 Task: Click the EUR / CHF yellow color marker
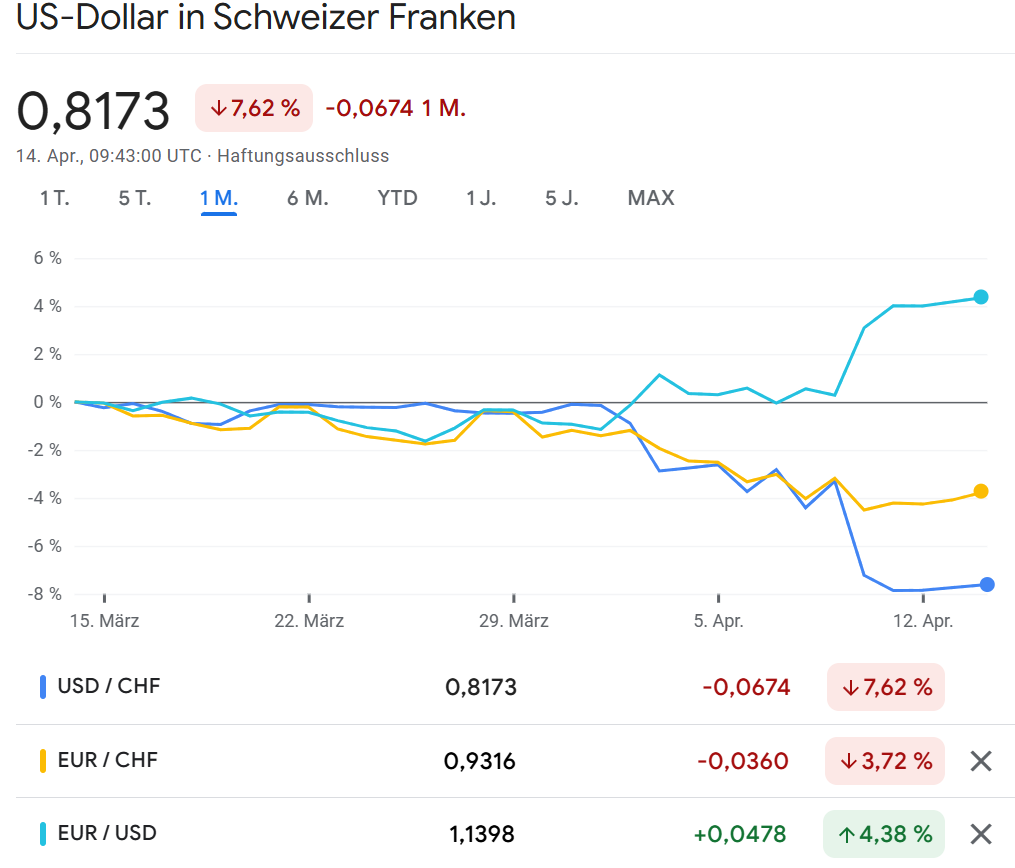tap(43, 761)
